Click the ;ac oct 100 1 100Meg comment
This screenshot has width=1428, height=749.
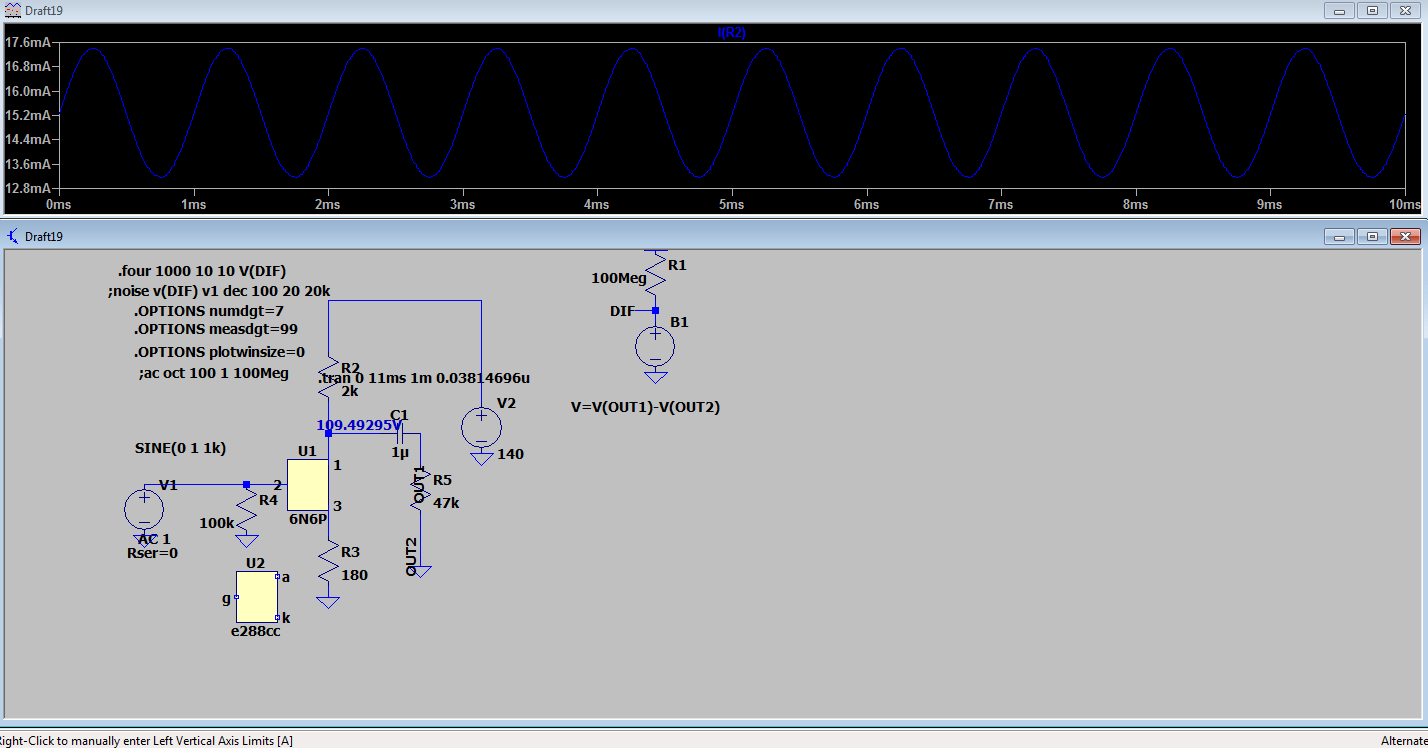(x=214, y=373)
